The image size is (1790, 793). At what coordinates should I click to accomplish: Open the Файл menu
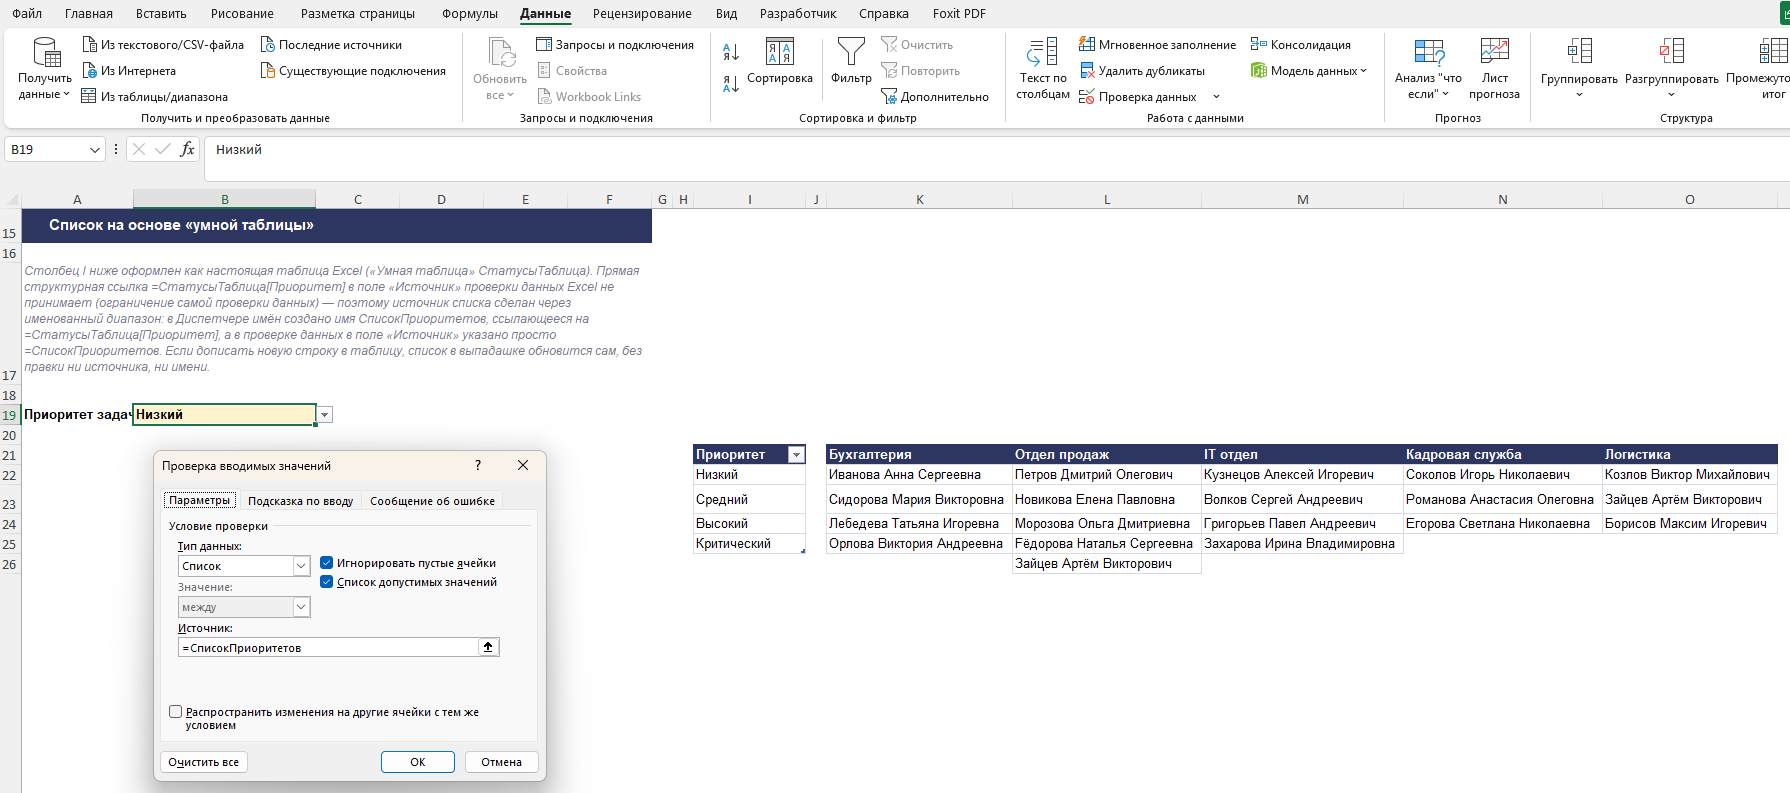pyautogui.click(x=27, y=14)
